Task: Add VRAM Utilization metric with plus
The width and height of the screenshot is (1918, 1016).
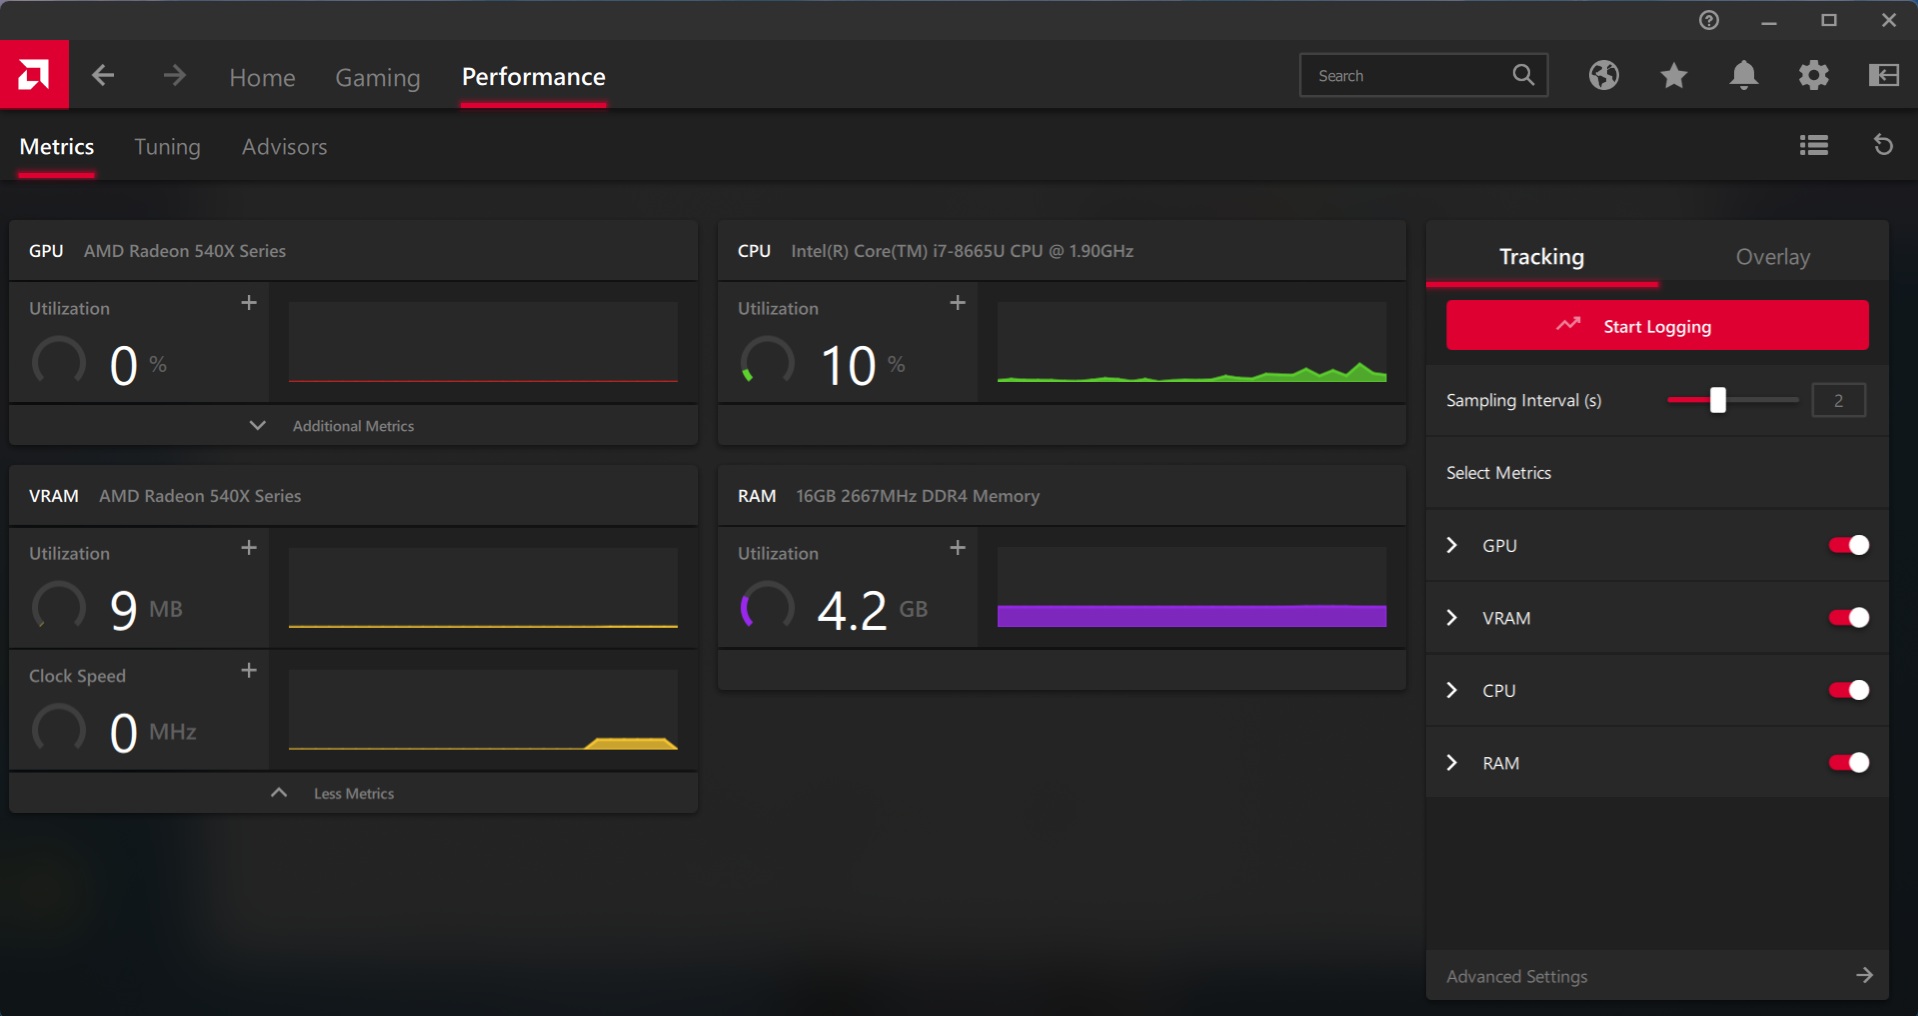Action: coord(249,547)
